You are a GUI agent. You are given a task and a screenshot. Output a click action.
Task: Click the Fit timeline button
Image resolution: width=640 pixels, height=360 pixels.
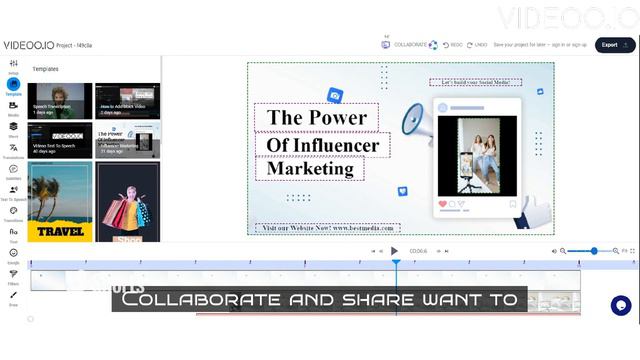[x=624, y=251]
